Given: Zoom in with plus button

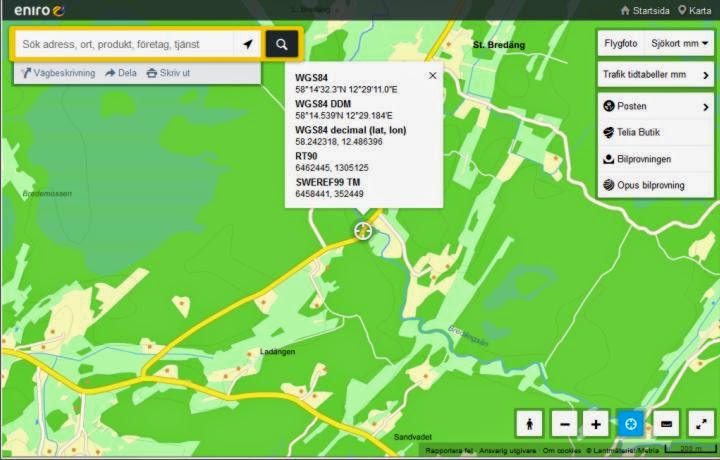Looking at the screenshot, I should (x=596, y=424).
